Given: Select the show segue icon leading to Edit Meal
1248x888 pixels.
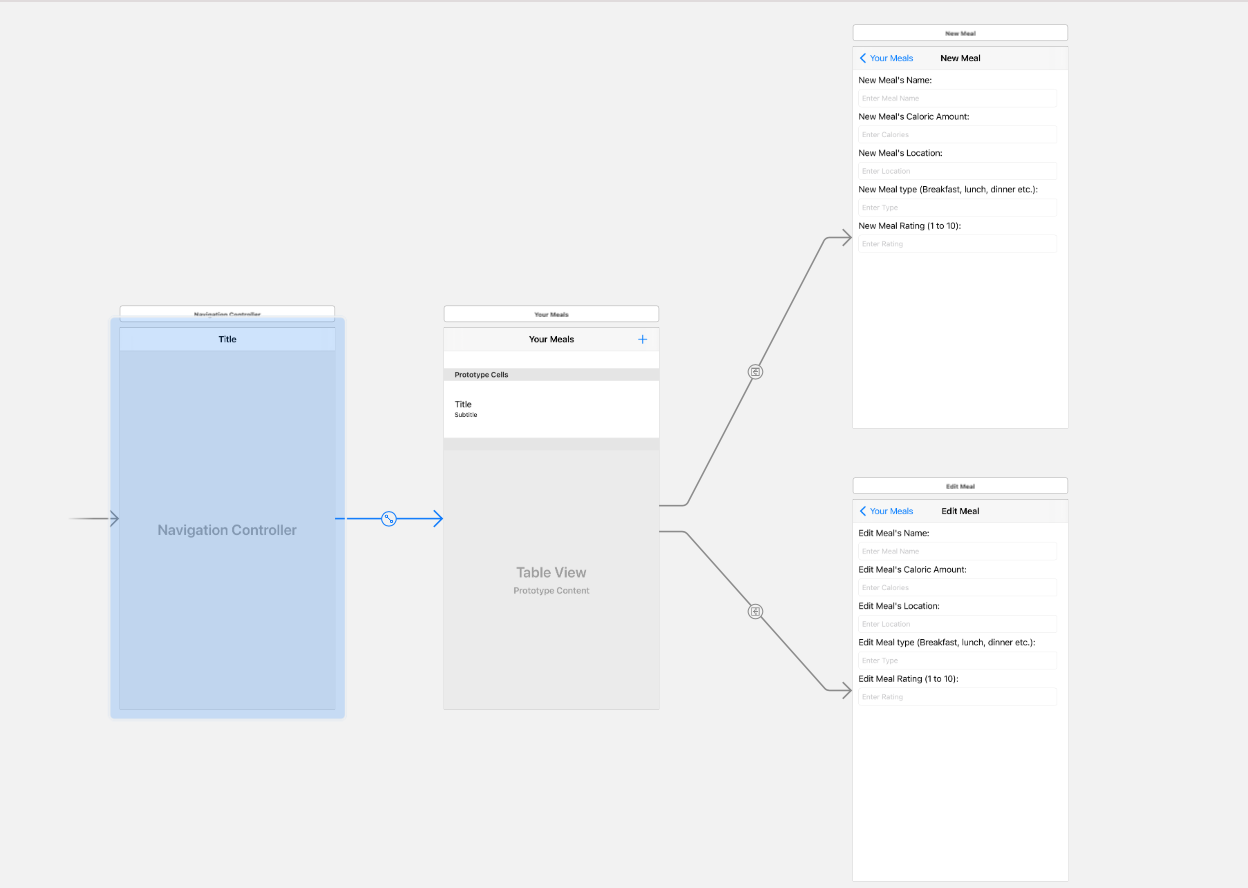Looking at the screenshot, I should pos(756,611).
